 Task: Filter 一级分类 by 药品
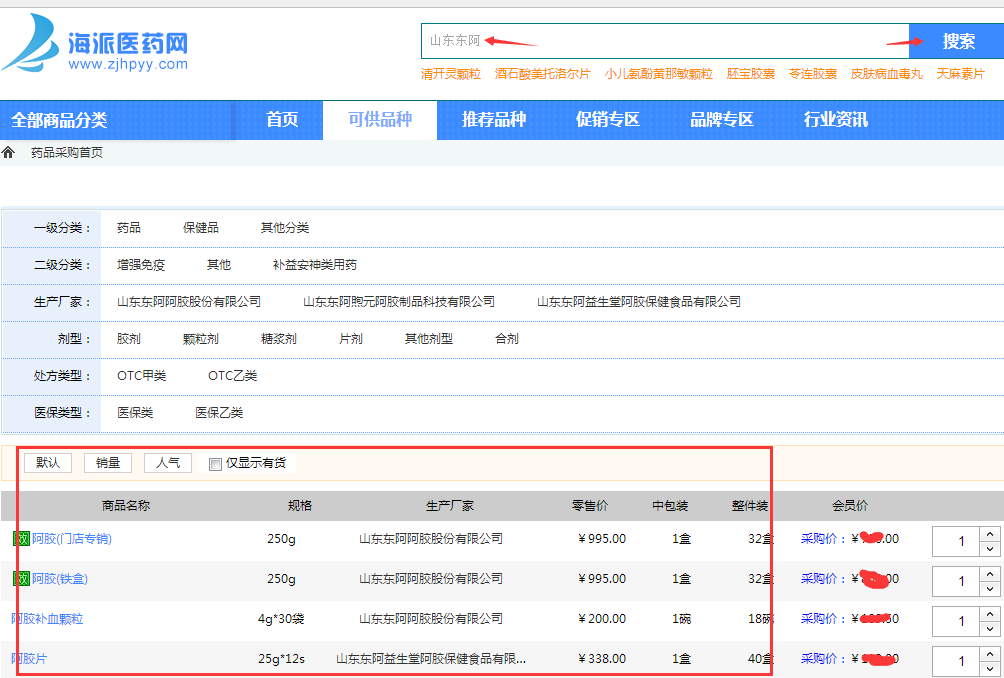coord(129,228)
